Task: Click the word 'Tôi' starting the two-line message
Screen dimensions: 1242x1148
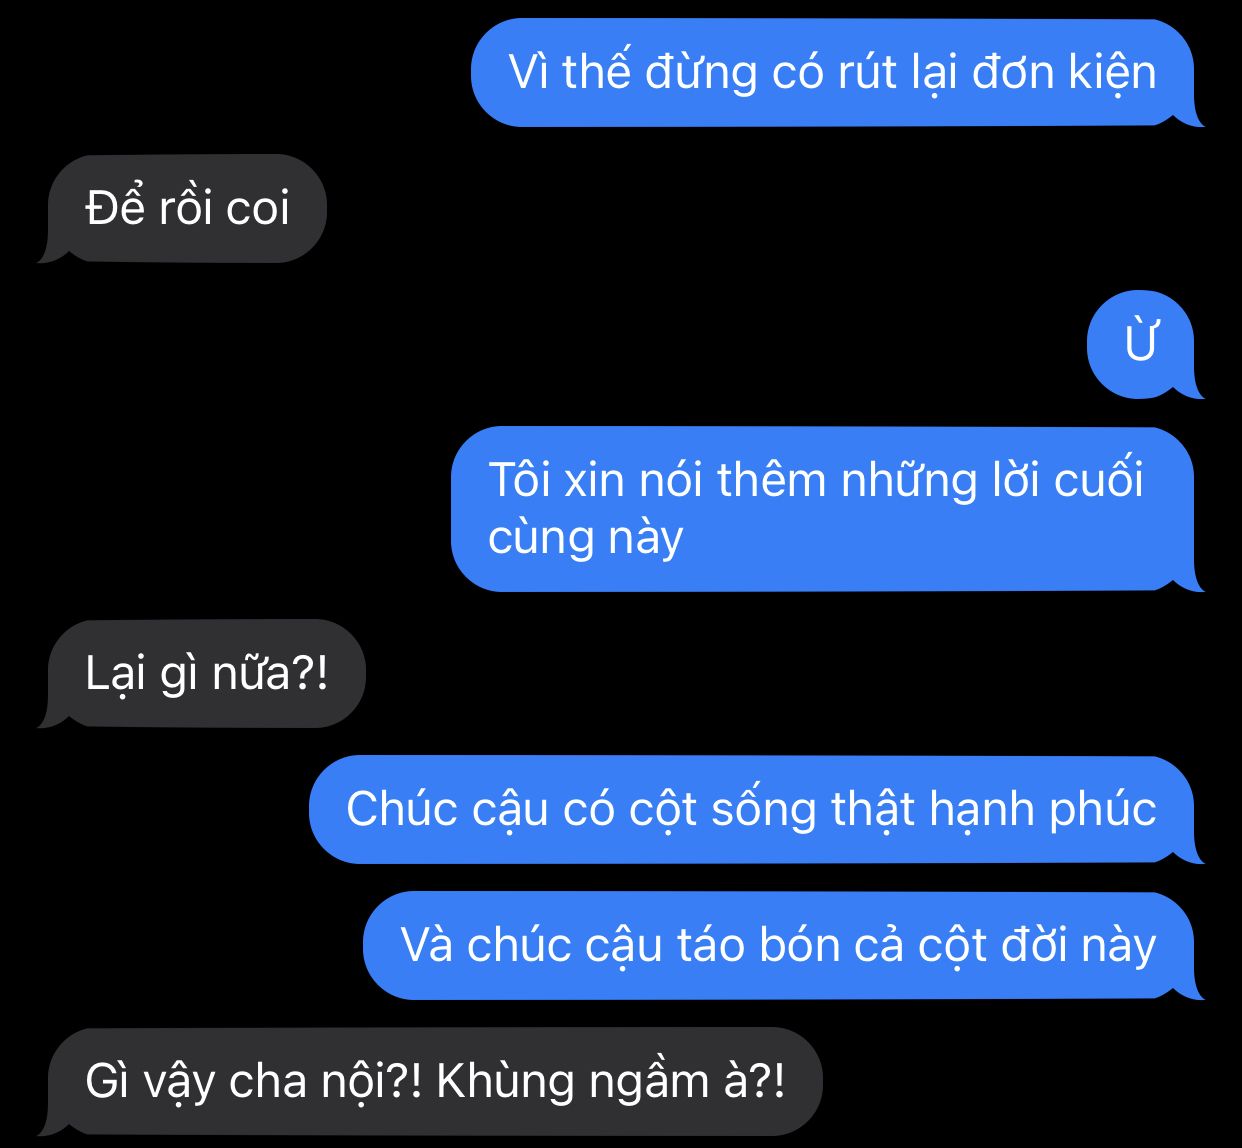Action: coord(520,480)
